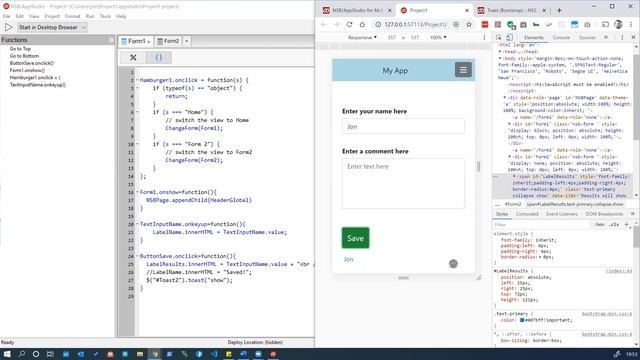Switch to DevTools Elements tab
The height and width of the screenshot is (360, 640).
[534, 38]
